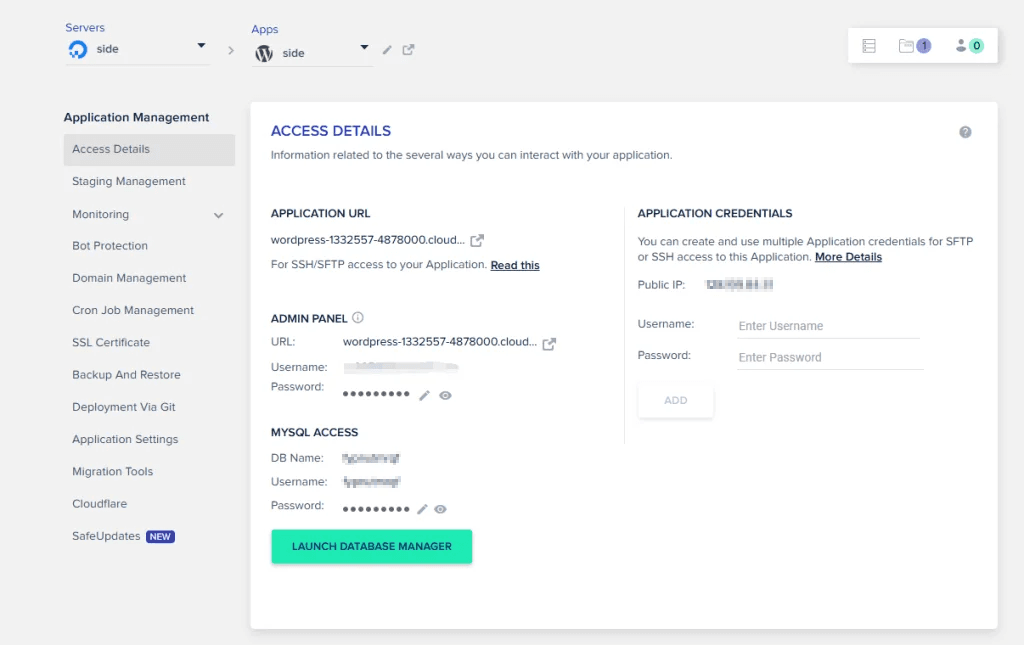Open Application URL external link icon
1024x645 pixels.
point(477,240)
